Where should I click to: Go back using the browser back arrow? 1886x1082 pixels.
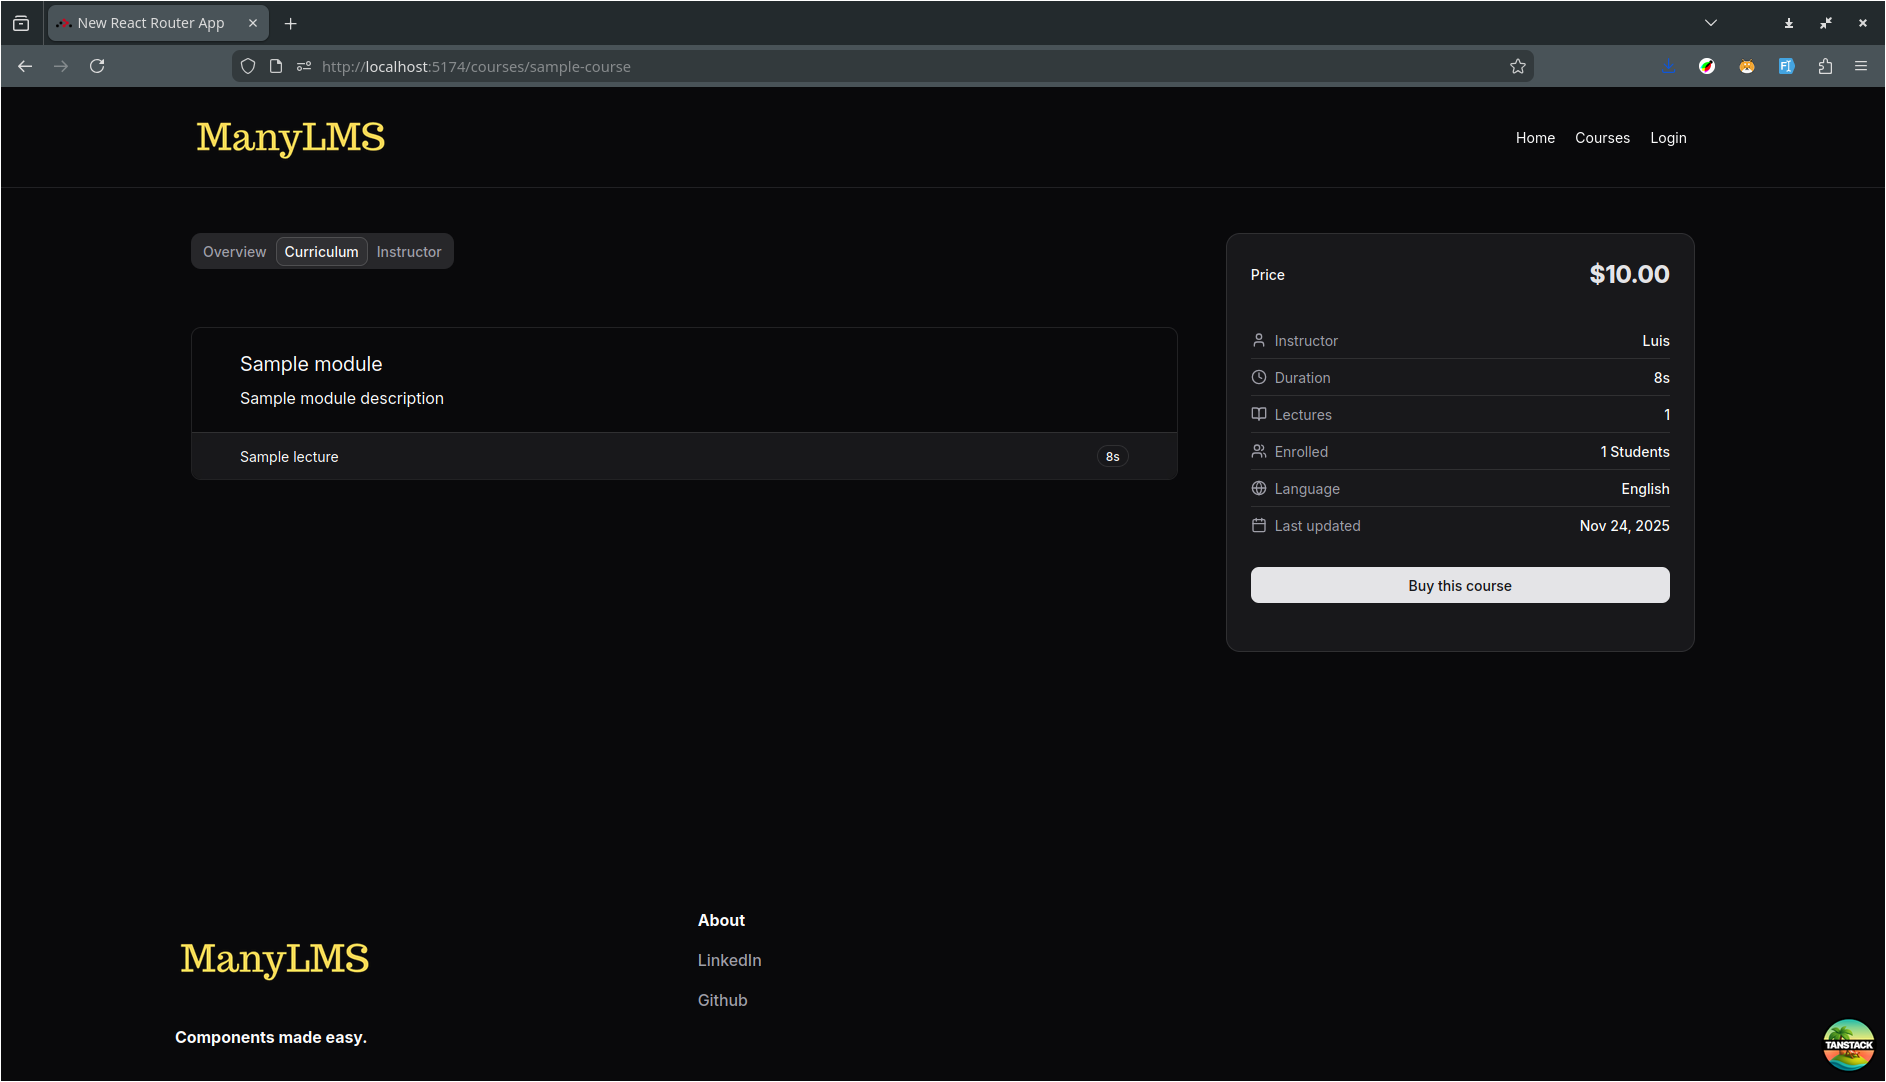point(25,66)
